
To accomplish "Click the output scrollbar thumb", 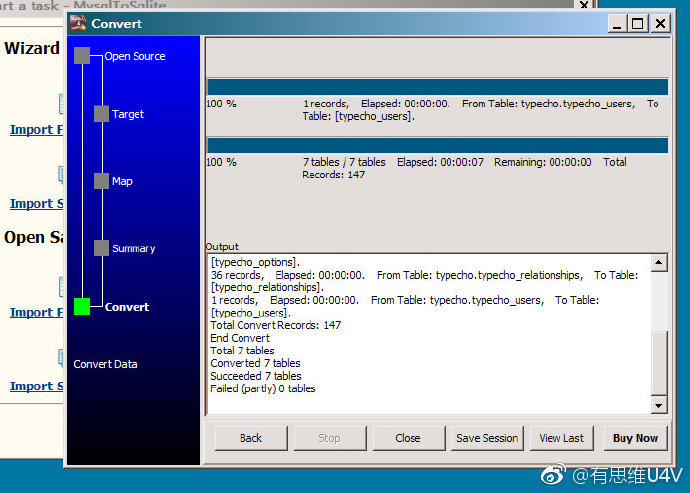I will [659, 363].
